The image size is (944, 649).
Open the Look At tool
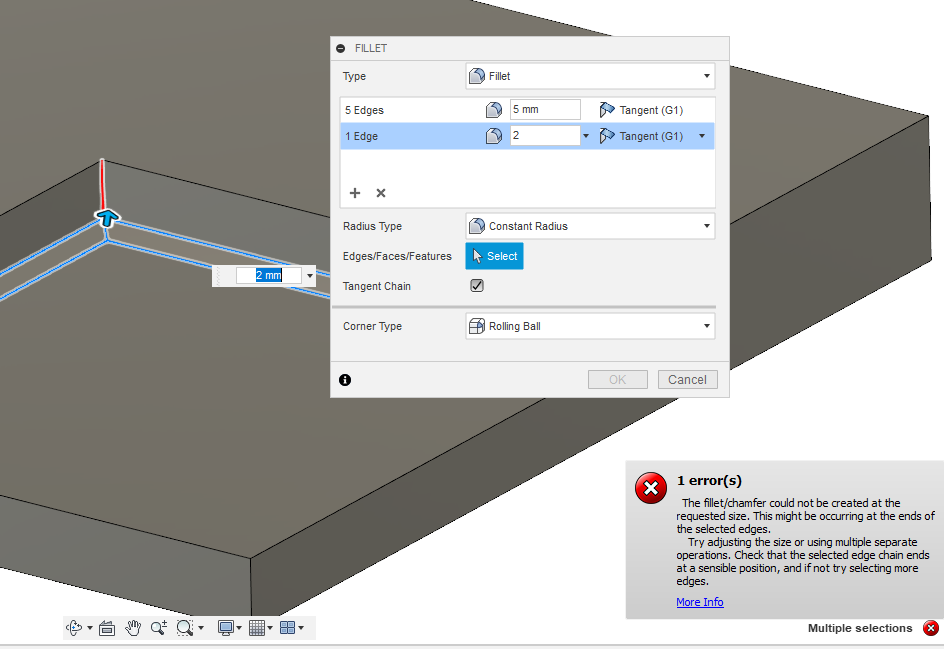107,627
